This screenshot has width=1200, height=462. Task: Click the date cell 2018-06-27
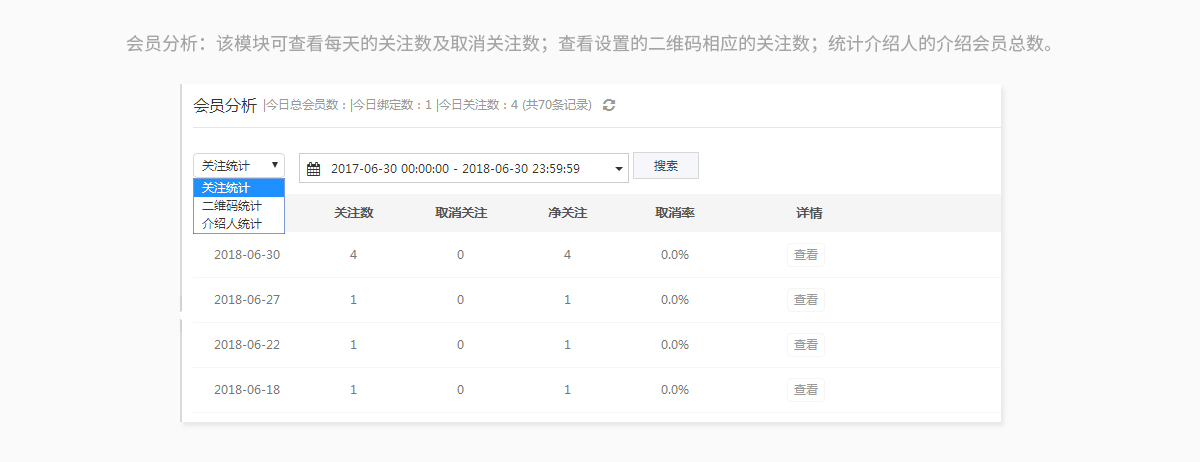point(247,300)
